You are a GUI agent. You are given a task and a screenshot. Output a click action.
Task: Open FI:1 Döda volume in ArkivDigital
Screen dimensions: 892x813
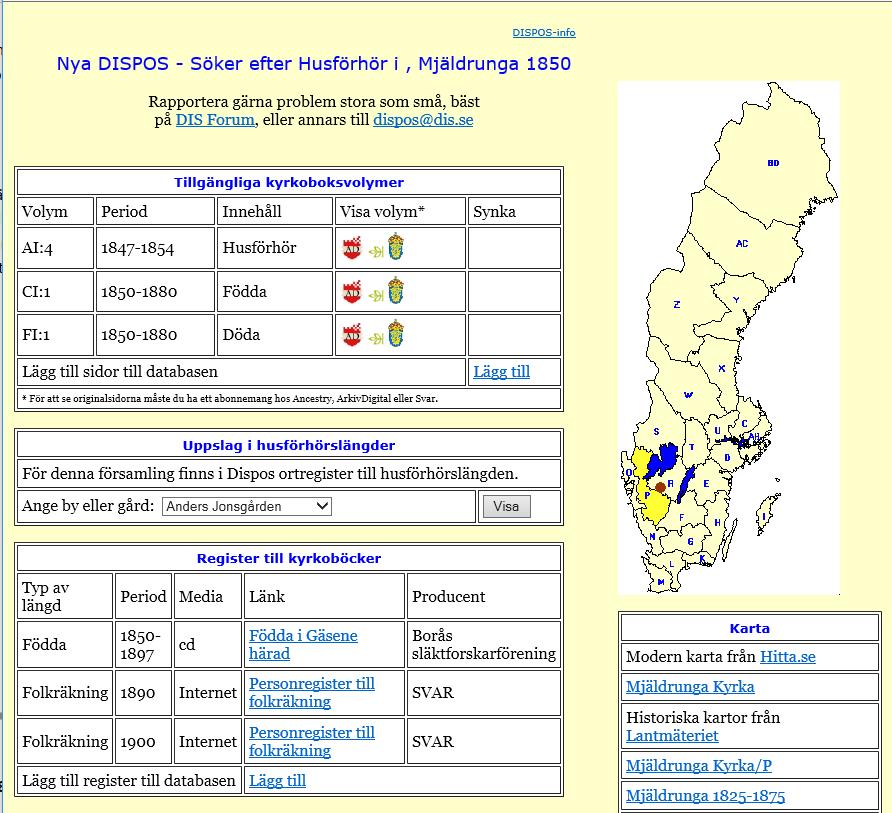352,335
